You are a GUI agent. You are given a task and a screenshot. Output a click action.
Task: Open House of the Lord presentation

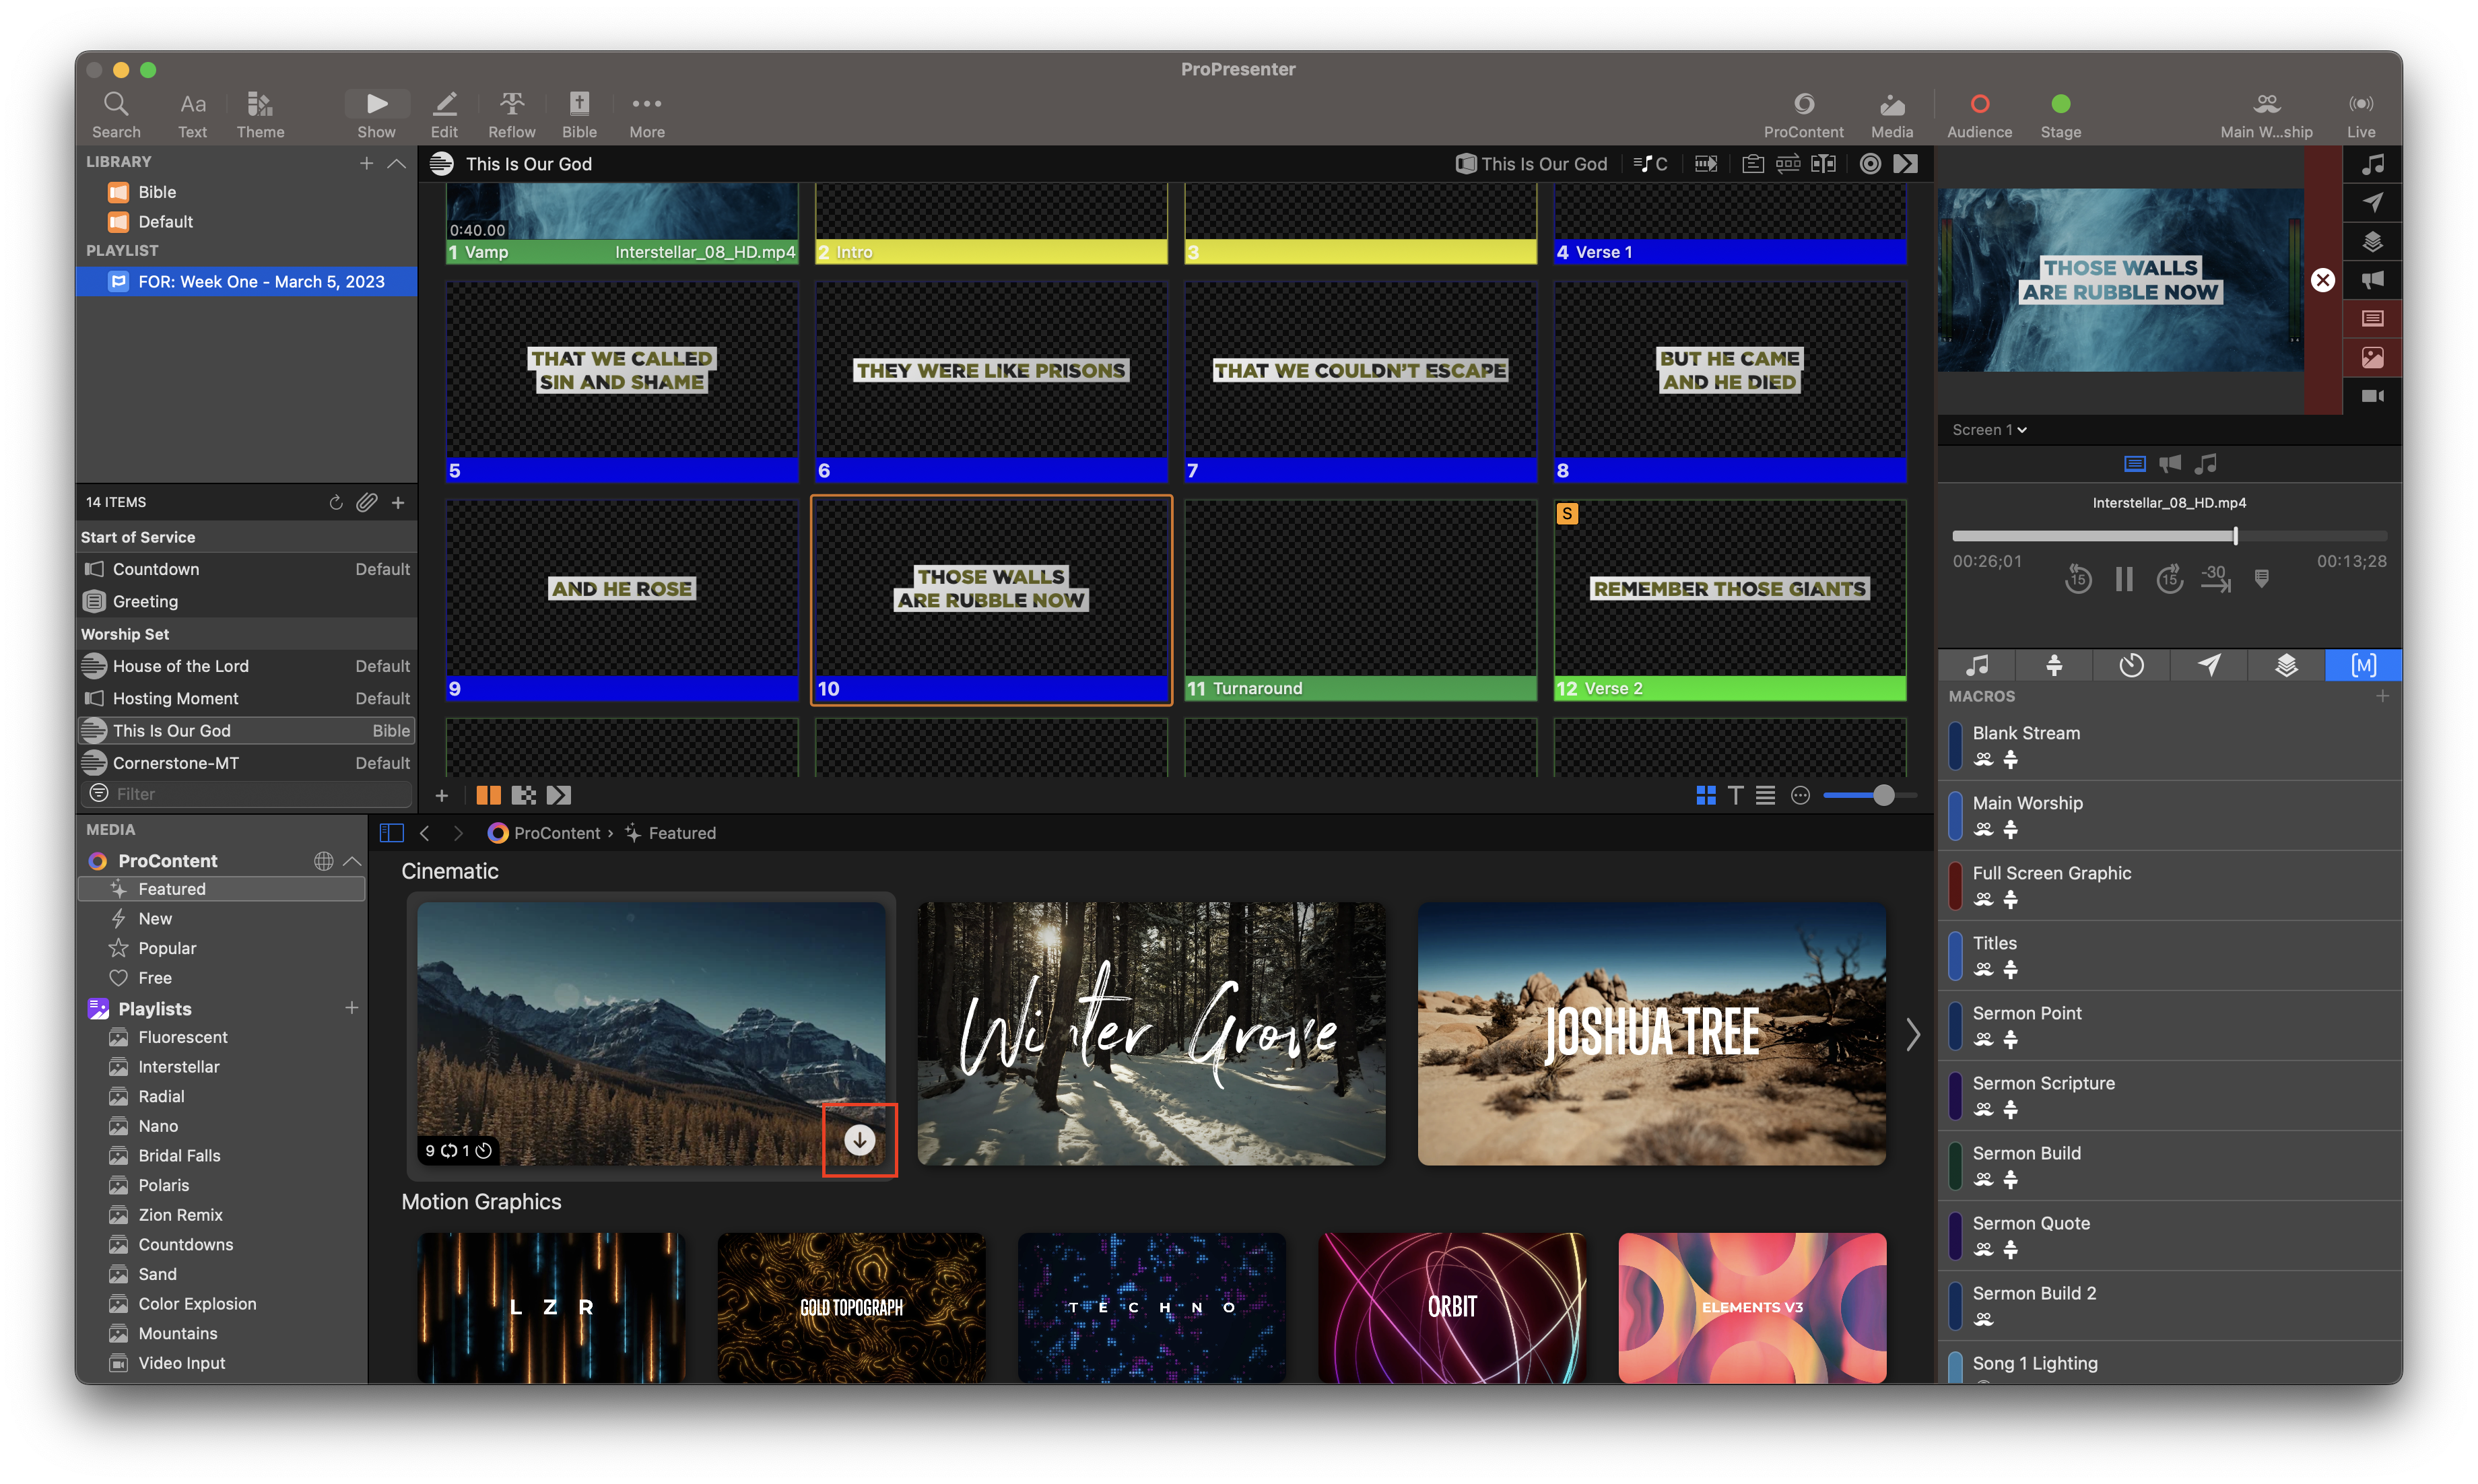point(246,666)
